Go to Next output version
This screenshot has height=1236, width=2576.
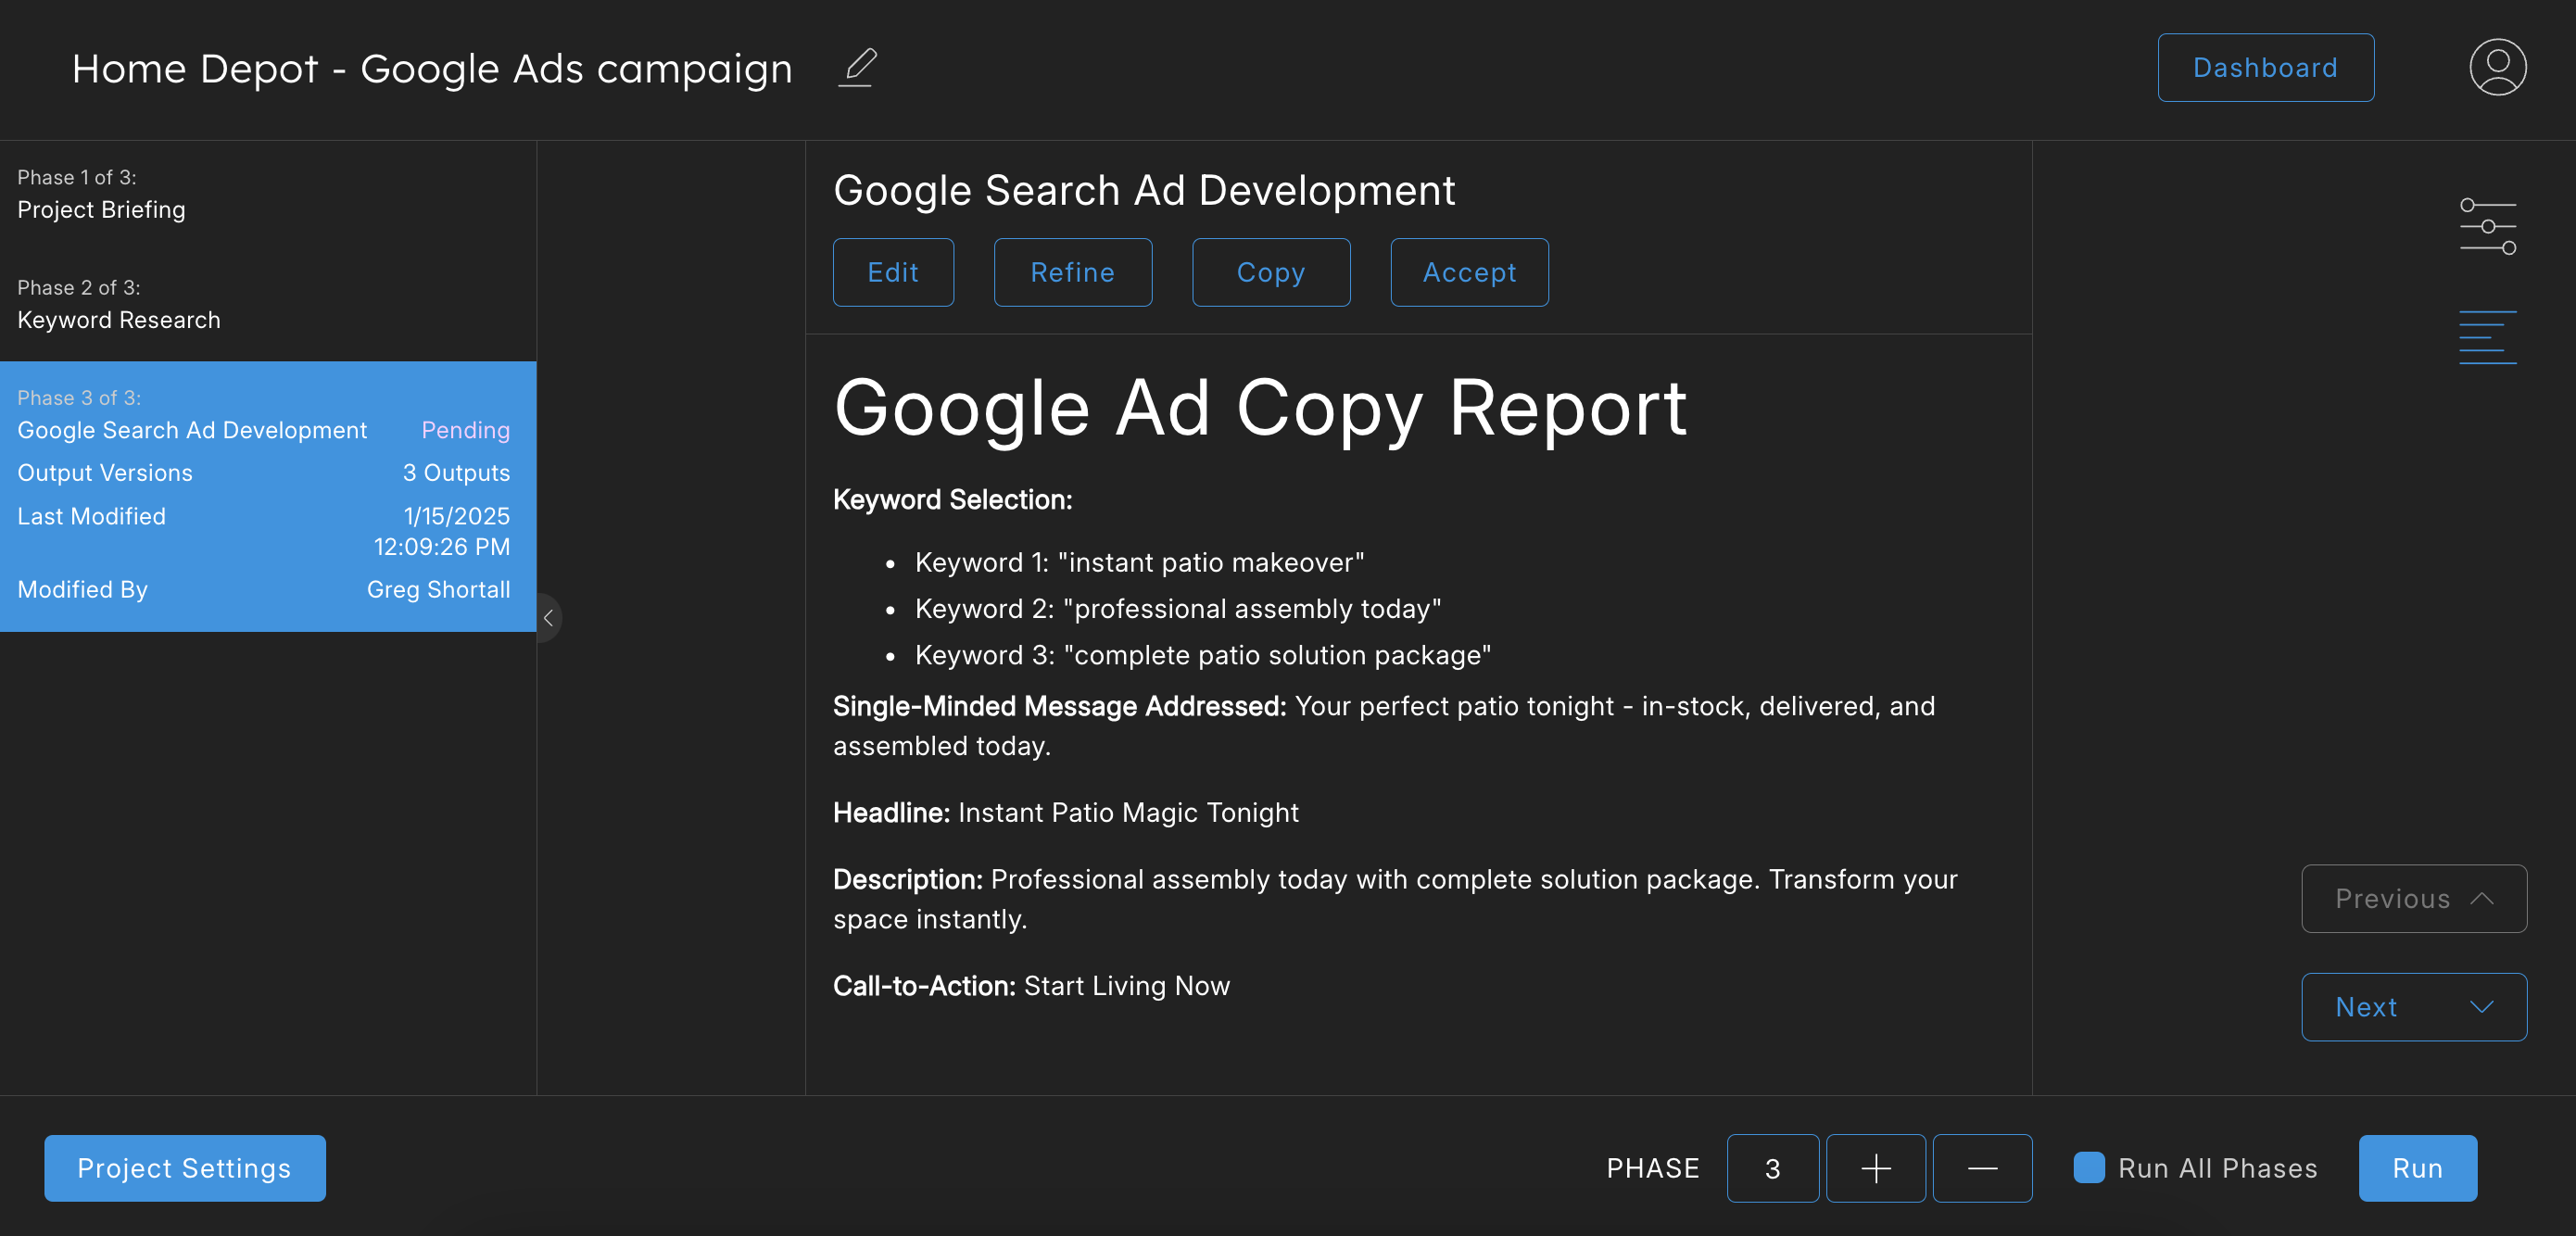click(2413, 1007)
